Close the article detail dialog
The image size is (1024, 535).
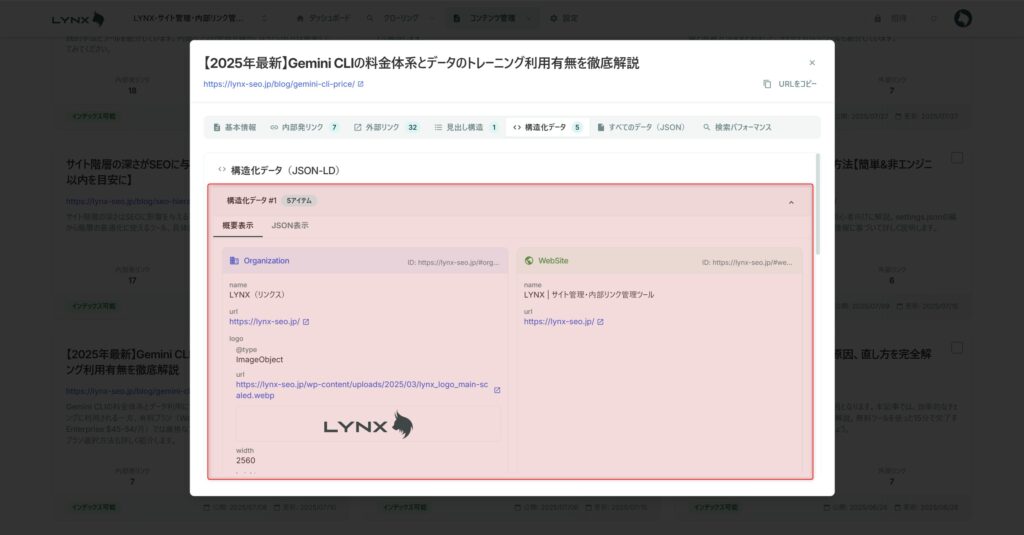pos(812,62)
